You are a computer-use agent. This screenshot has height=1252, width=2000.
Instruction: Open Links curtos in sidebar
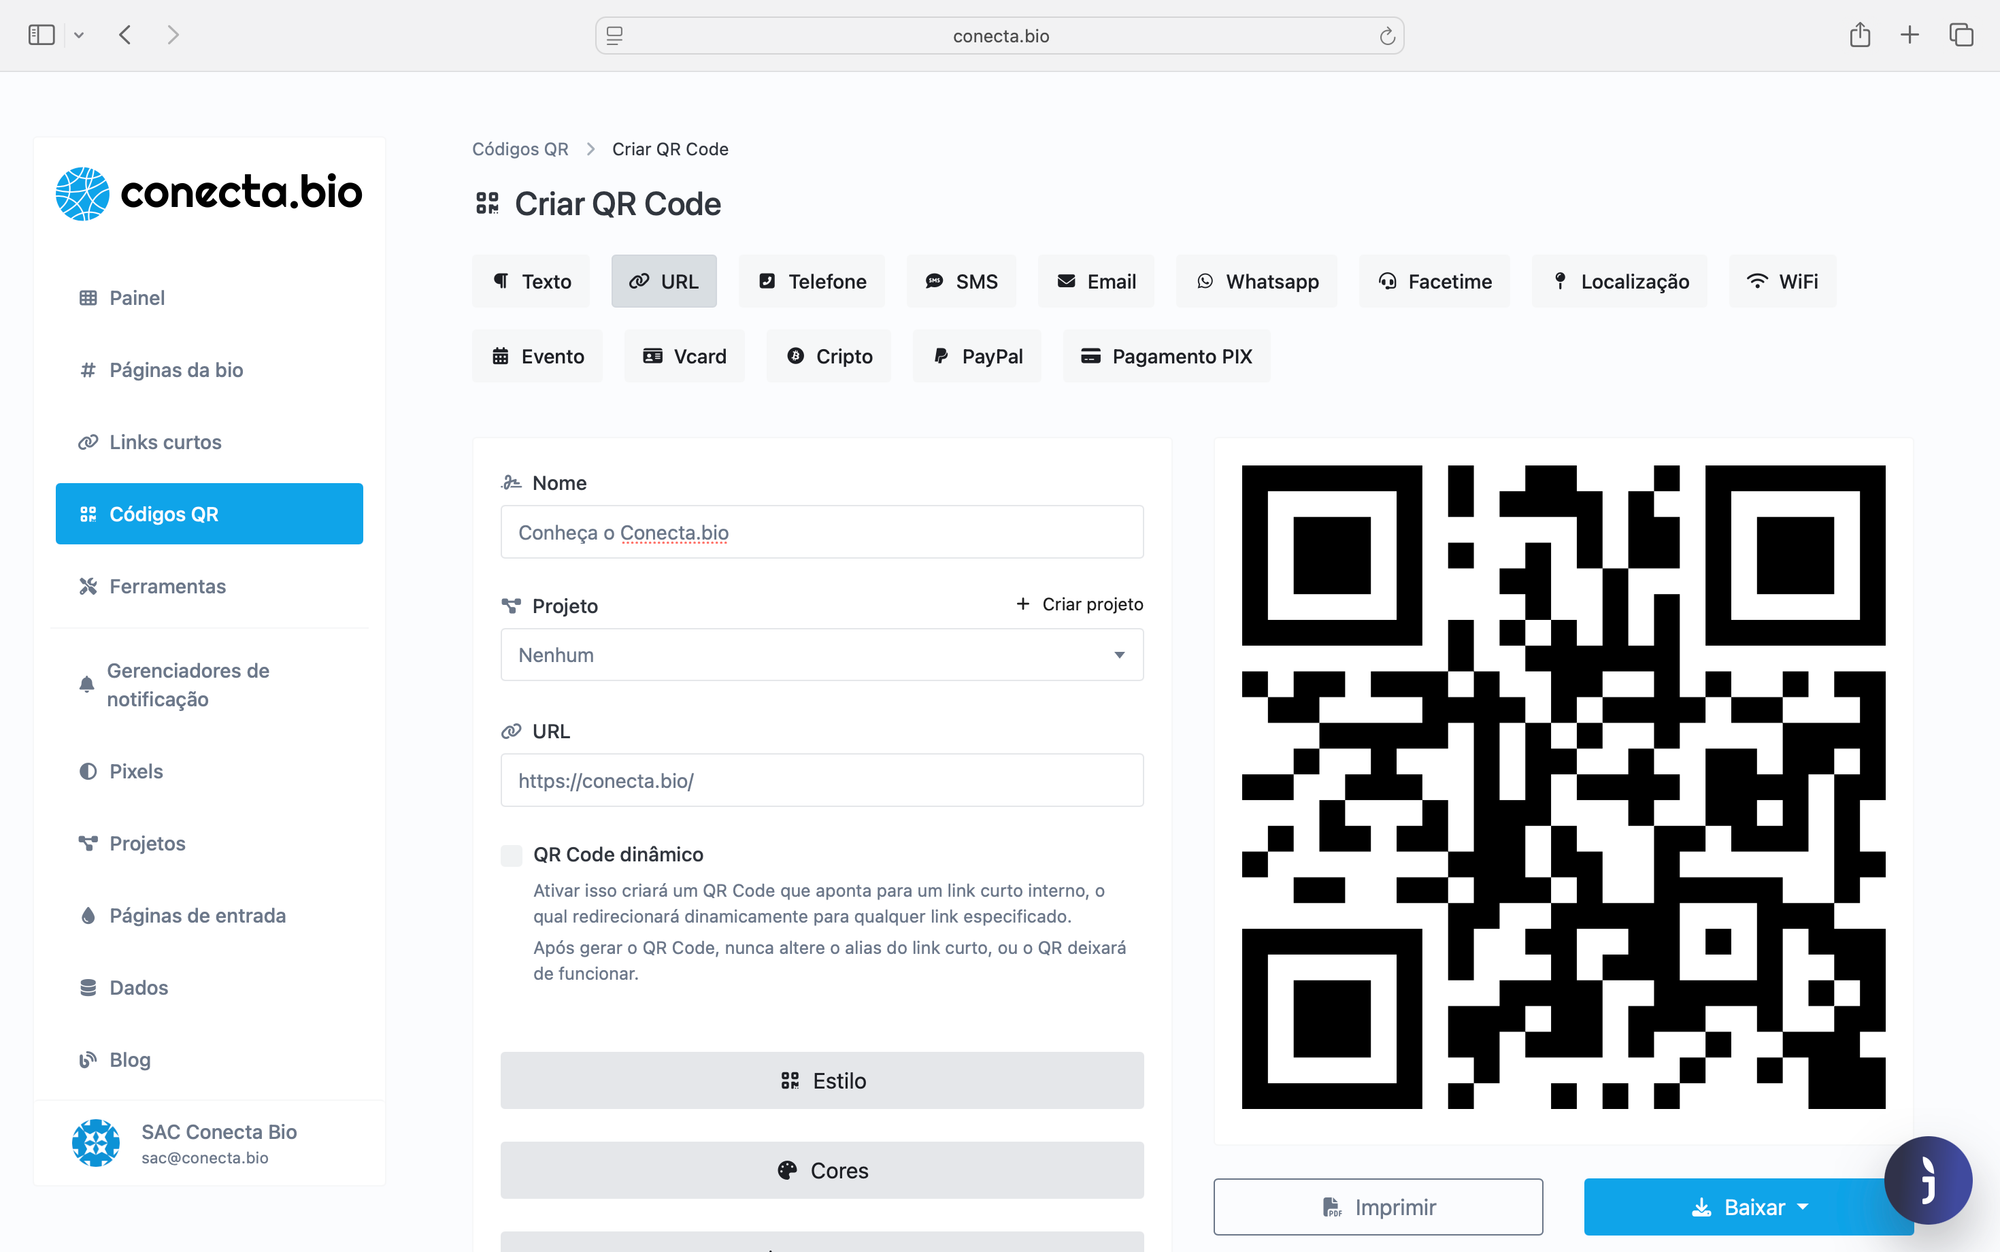coord(165,442)
